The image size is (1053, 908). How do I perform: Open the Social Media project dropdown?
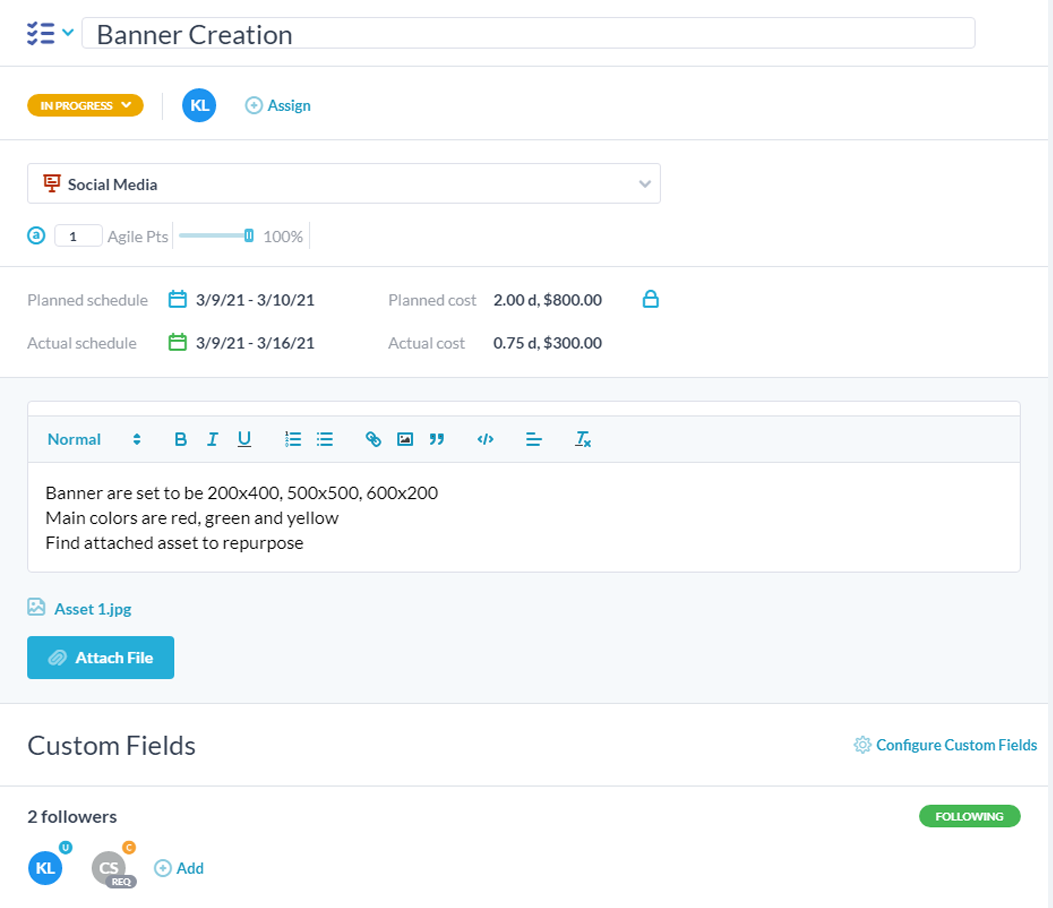(x=344, y=183)
